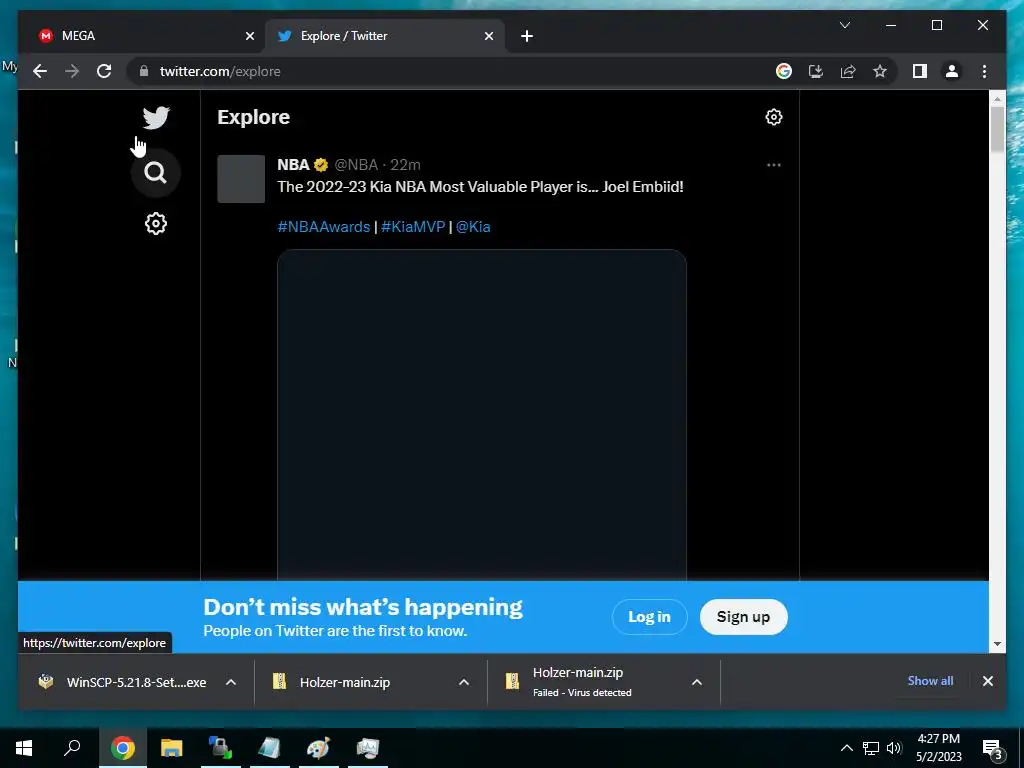Viewport: 1024px width, 768px height.
Task: Open the Explore search icon in sidebar
Action: [155, 173]
